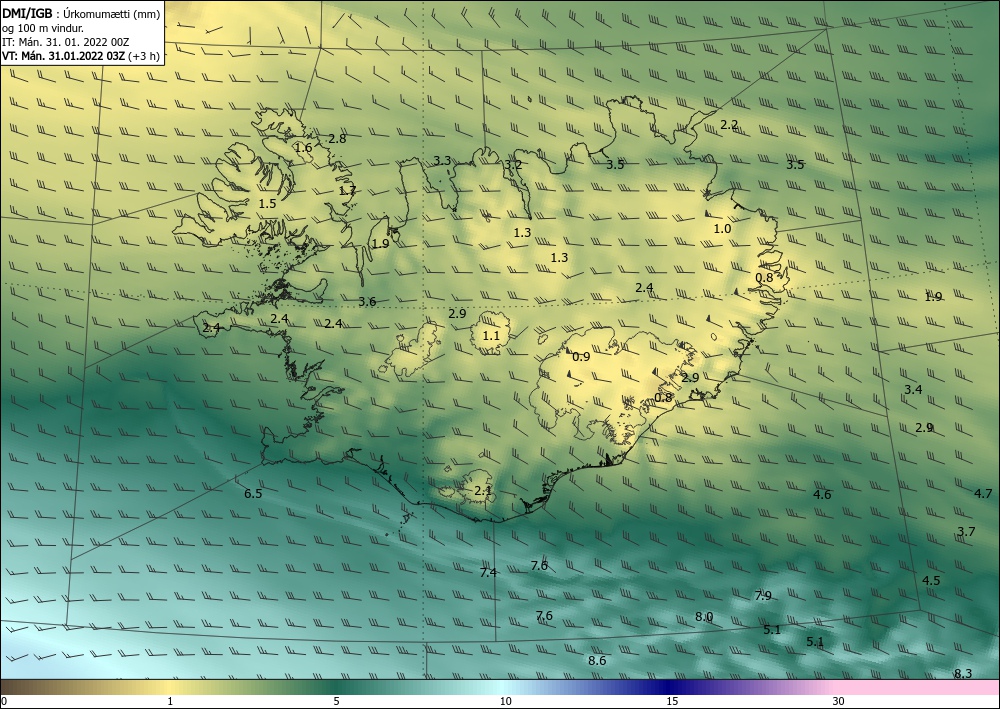Click the valid time 'VT: Mán. 31.01.2022 03Z'

pos(63,56)
